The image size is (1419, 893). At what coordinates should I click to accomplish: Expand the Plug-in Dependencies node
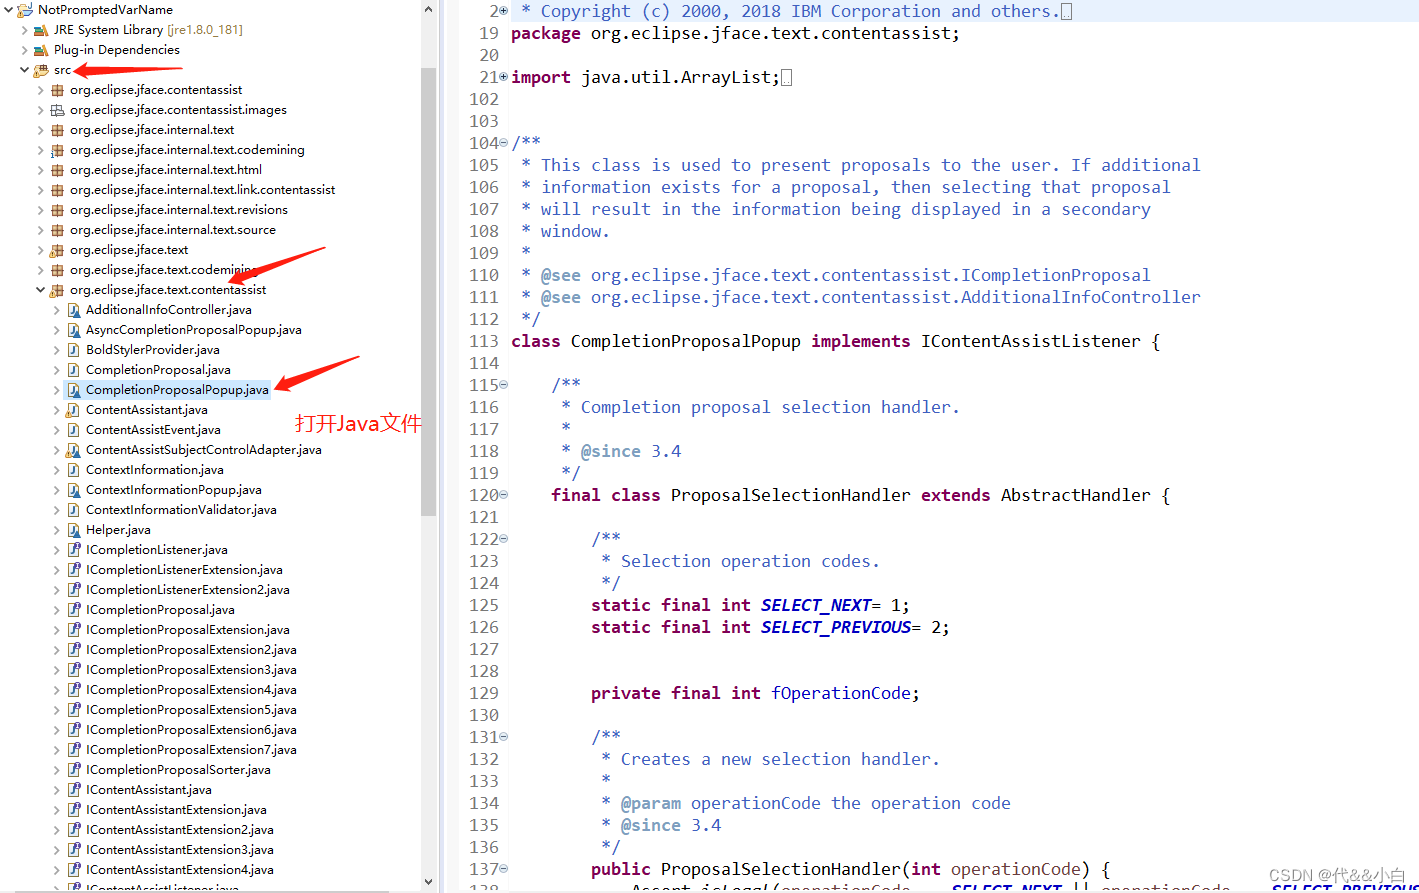click(24, 50)
